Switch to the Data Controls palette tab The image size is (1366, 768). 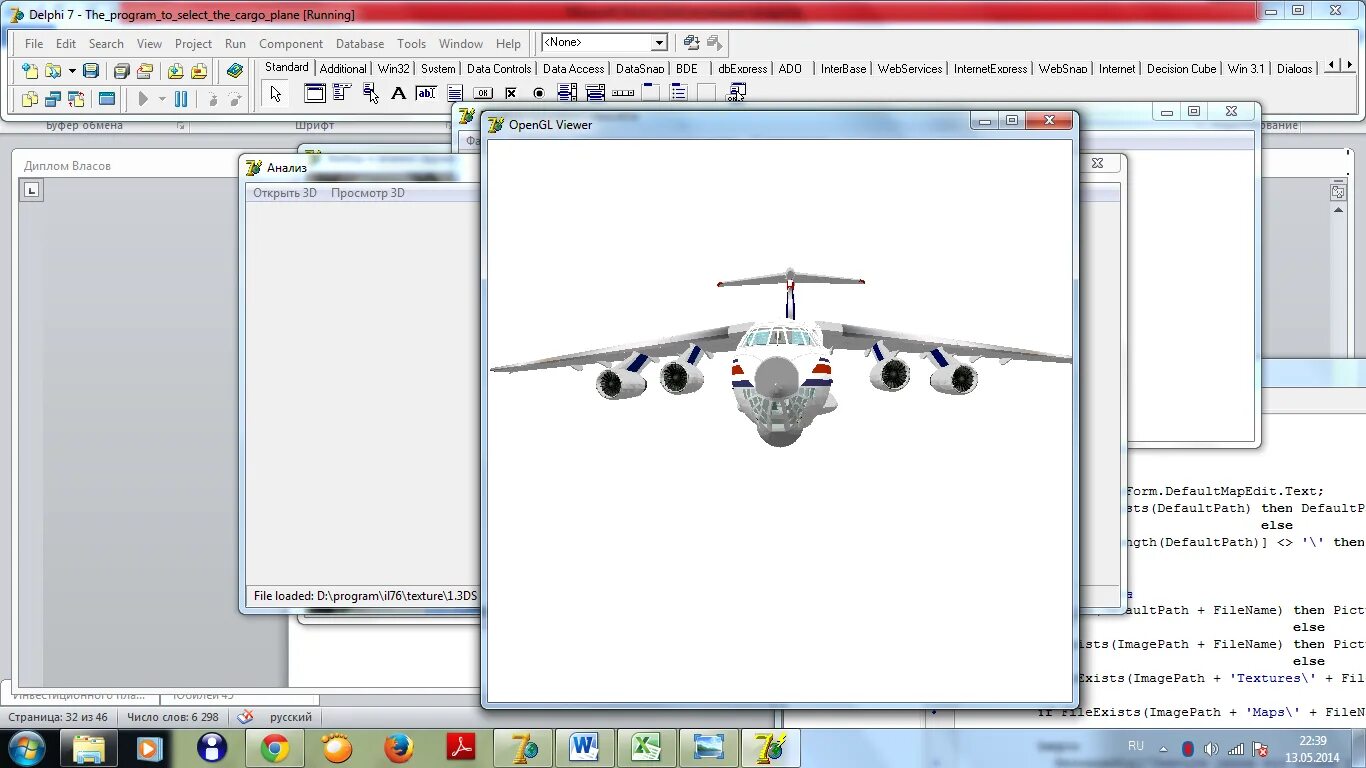pyautogui.click(x=499, y=69)
